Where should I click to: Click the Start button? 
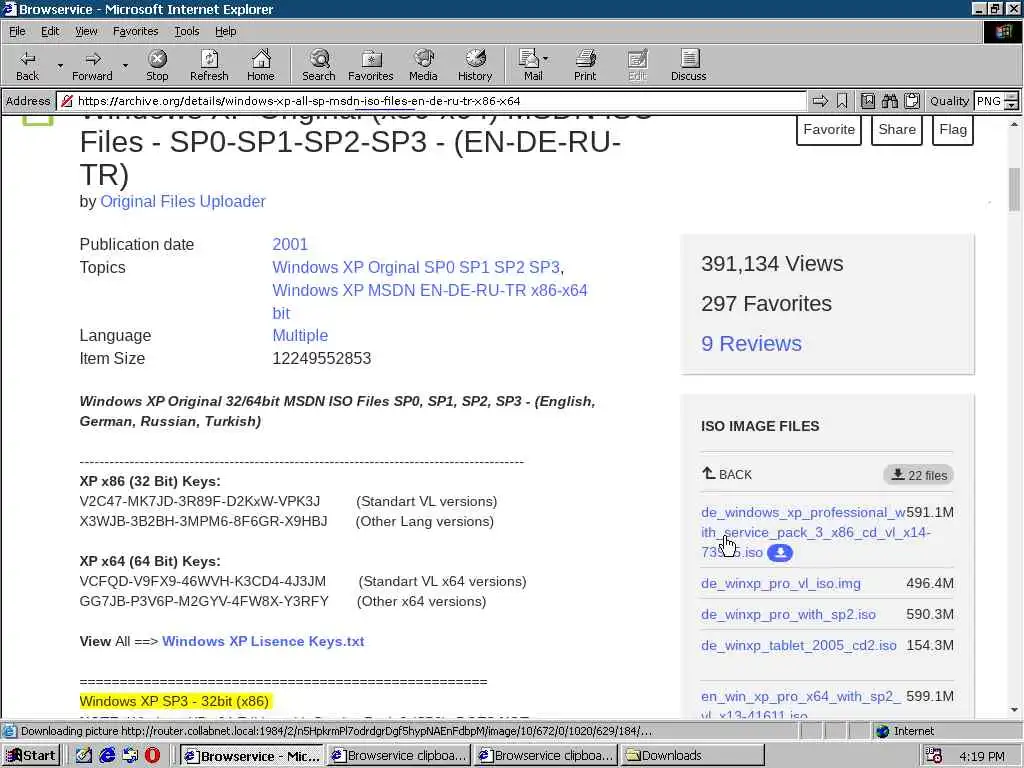[31, 756]
